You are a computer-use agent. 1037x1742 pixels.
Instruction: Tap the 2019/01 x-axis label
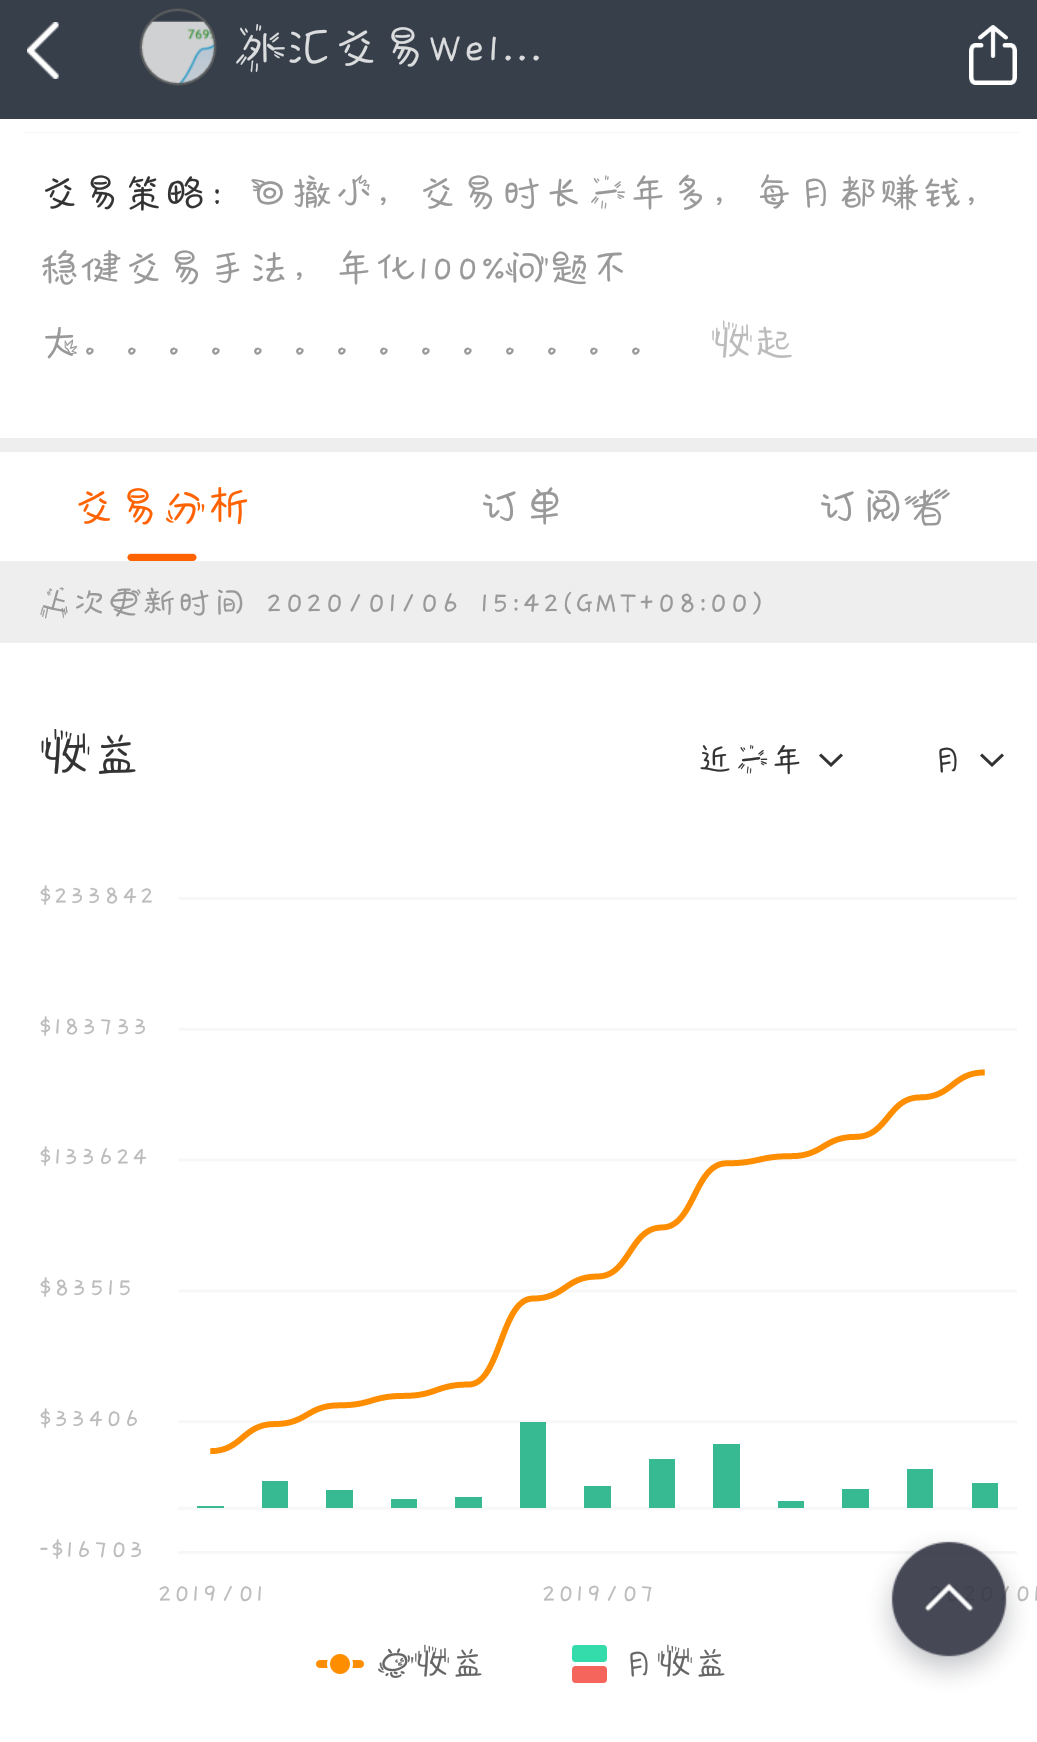(x=211, y=1594)
